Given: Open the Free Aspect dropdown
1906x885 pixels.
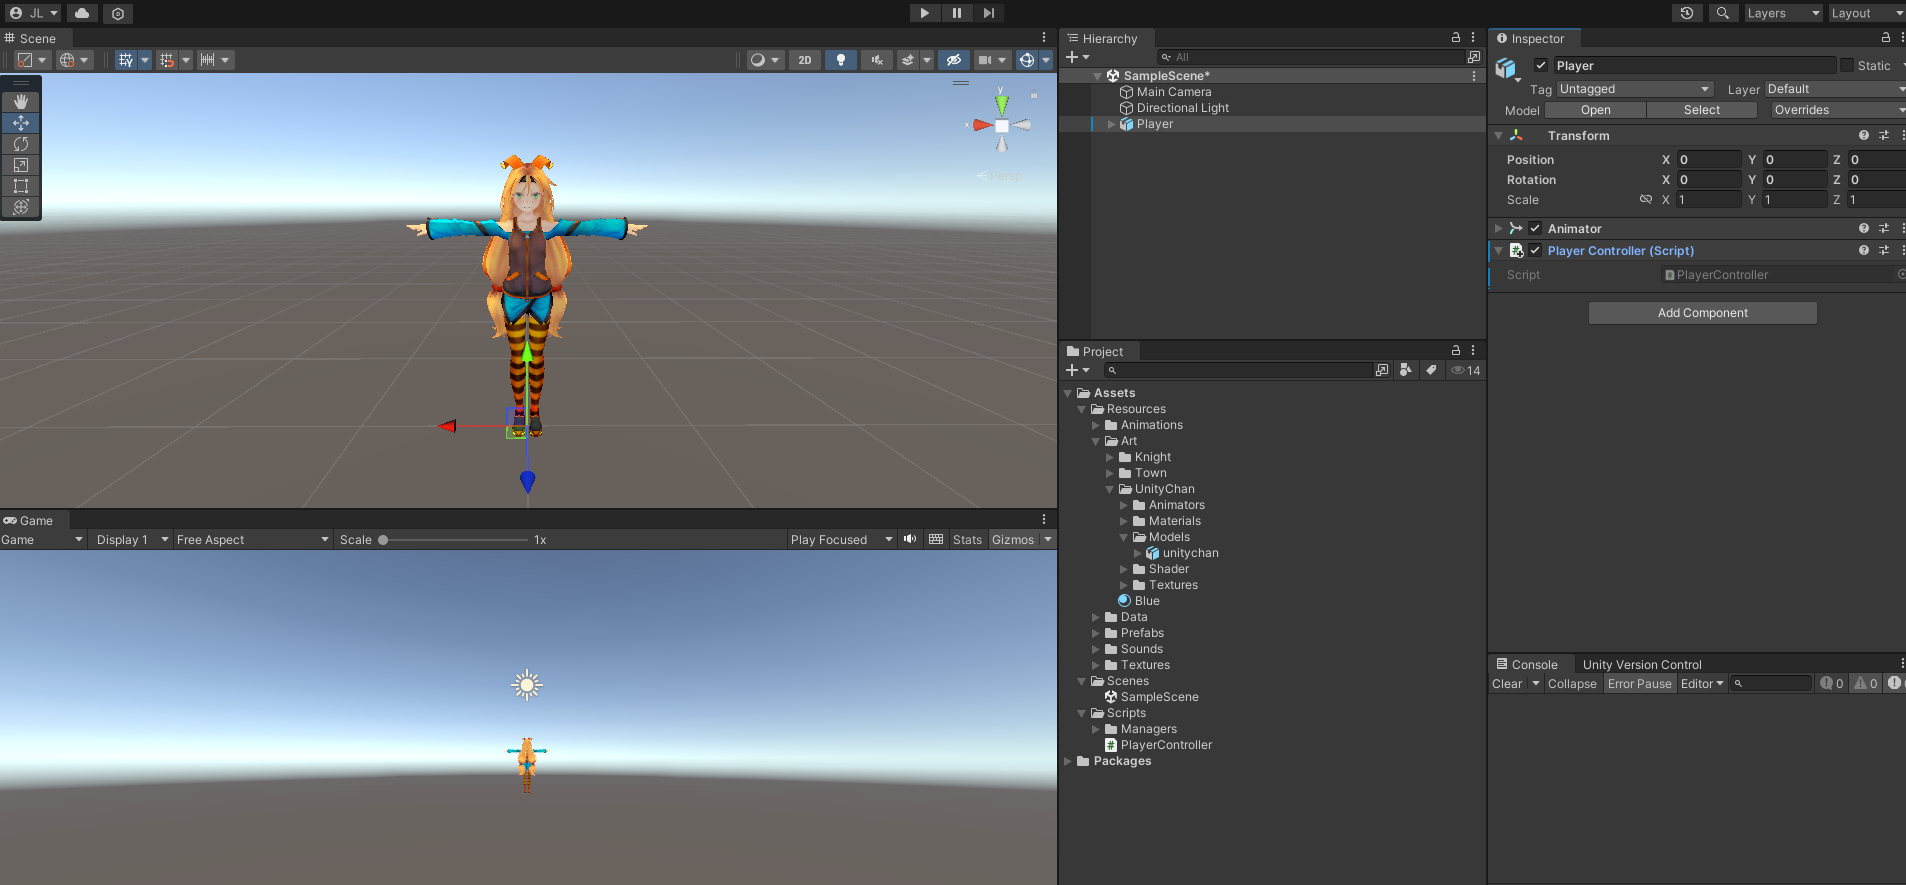Looking at the screenshot, I should pyautogui.click(x=252, y=540).
